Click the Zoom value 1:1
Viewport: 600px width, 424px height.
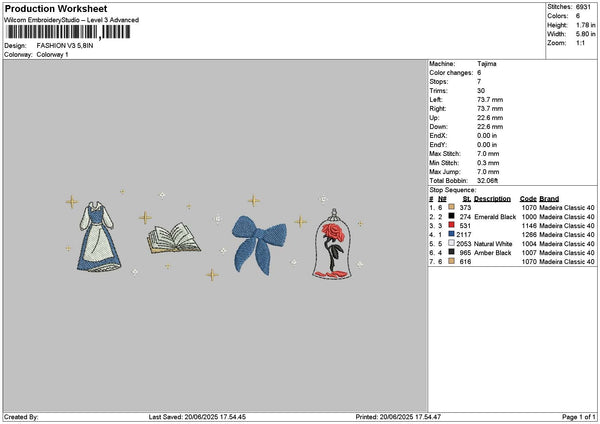coord(580,43)
